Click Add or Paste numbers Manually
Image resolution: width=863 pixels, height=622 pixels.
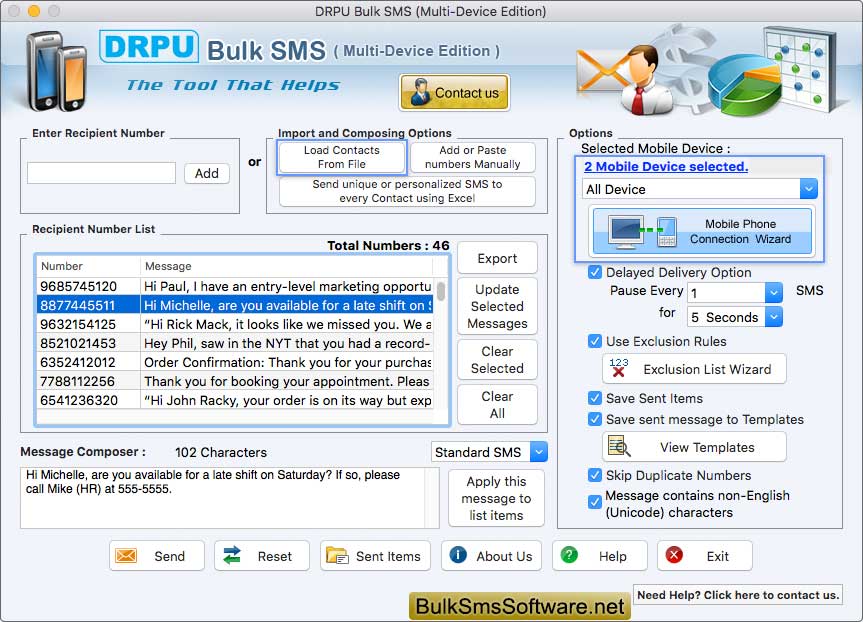tap(473, 157)
